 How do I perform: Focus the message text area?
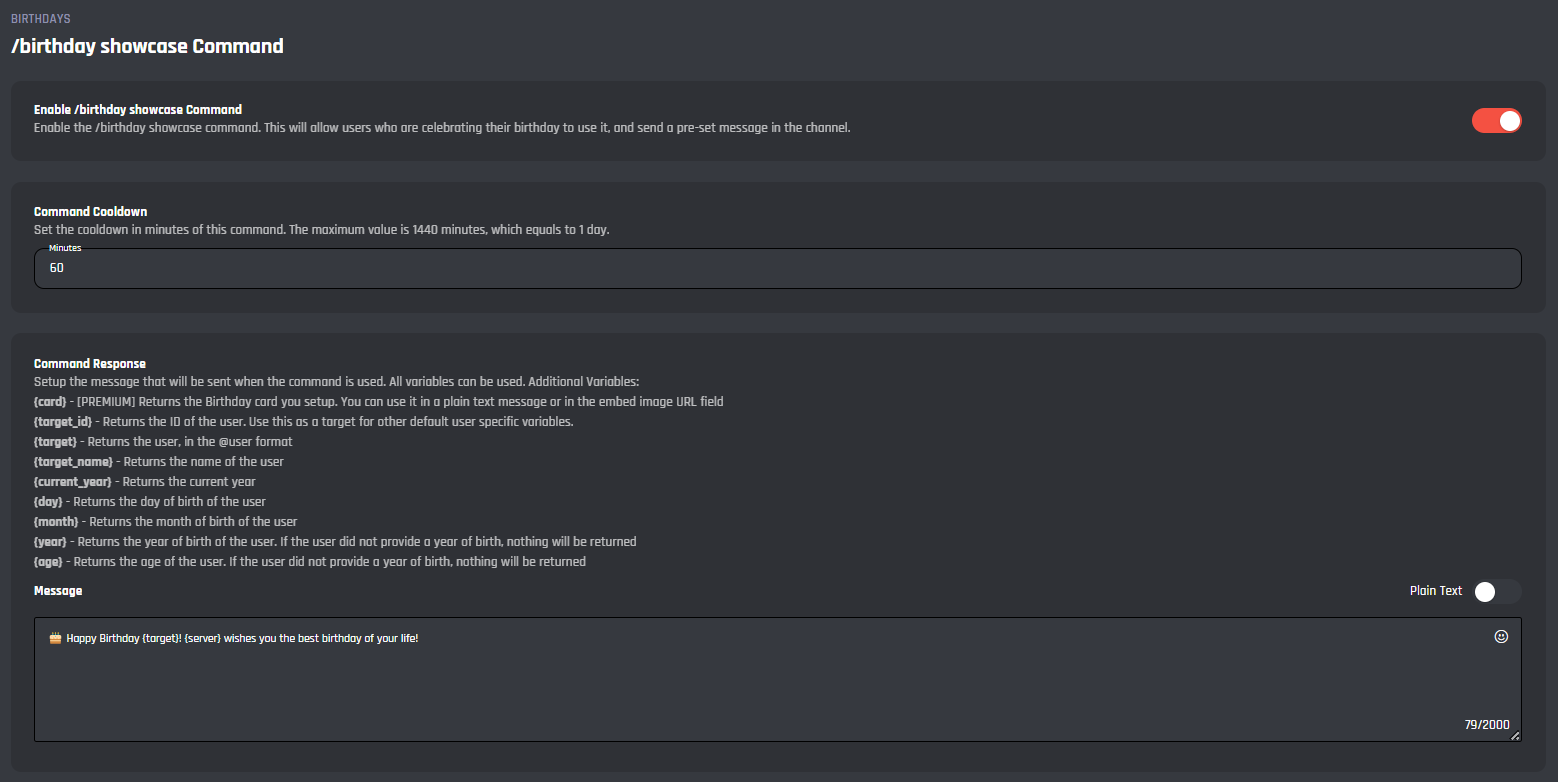tap(777, 690)
